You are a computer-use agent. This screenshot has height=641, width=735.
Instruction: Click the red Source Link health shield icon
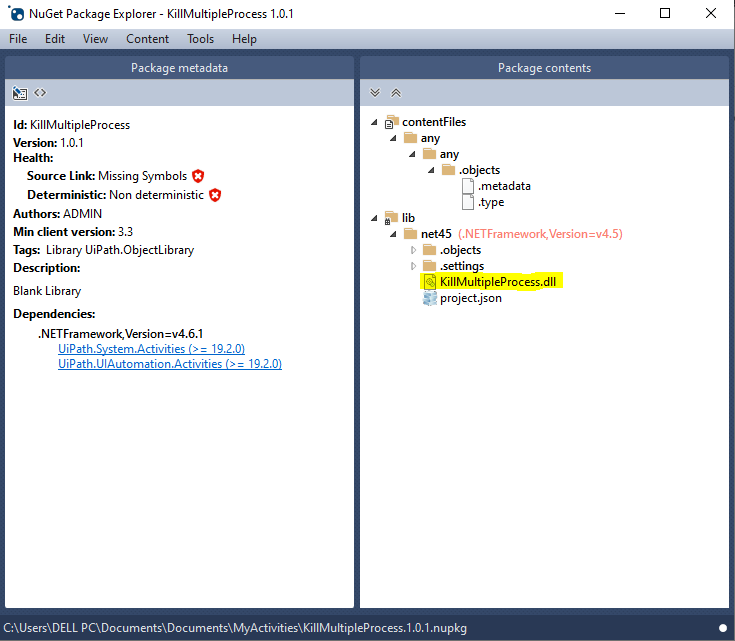[x=198, y=176]
